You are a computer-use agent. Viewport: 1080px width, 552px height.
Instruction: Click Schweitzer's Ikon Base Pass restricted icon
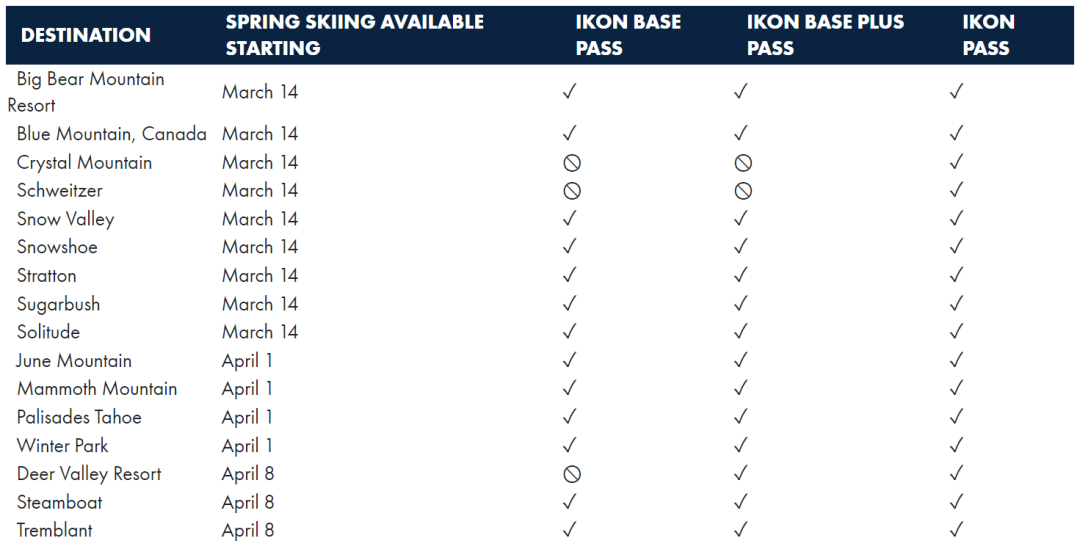572,191
